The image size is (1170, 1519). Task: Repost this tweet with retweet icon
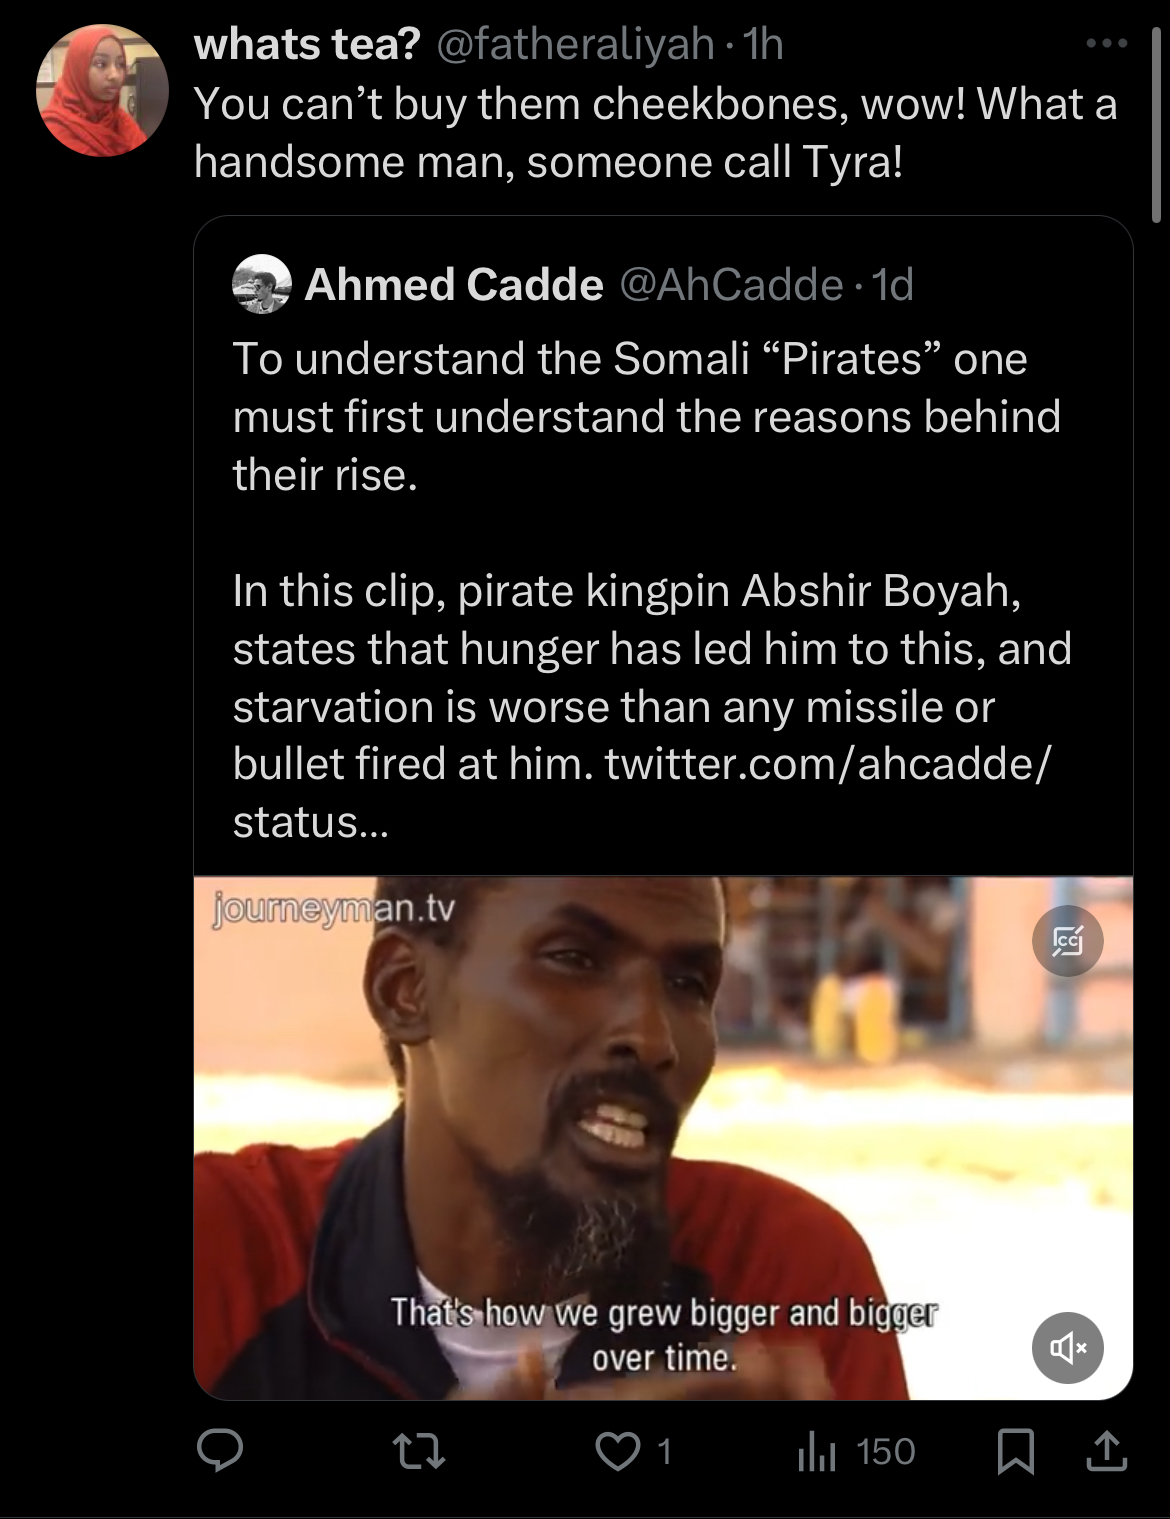tap(419, 1452)
